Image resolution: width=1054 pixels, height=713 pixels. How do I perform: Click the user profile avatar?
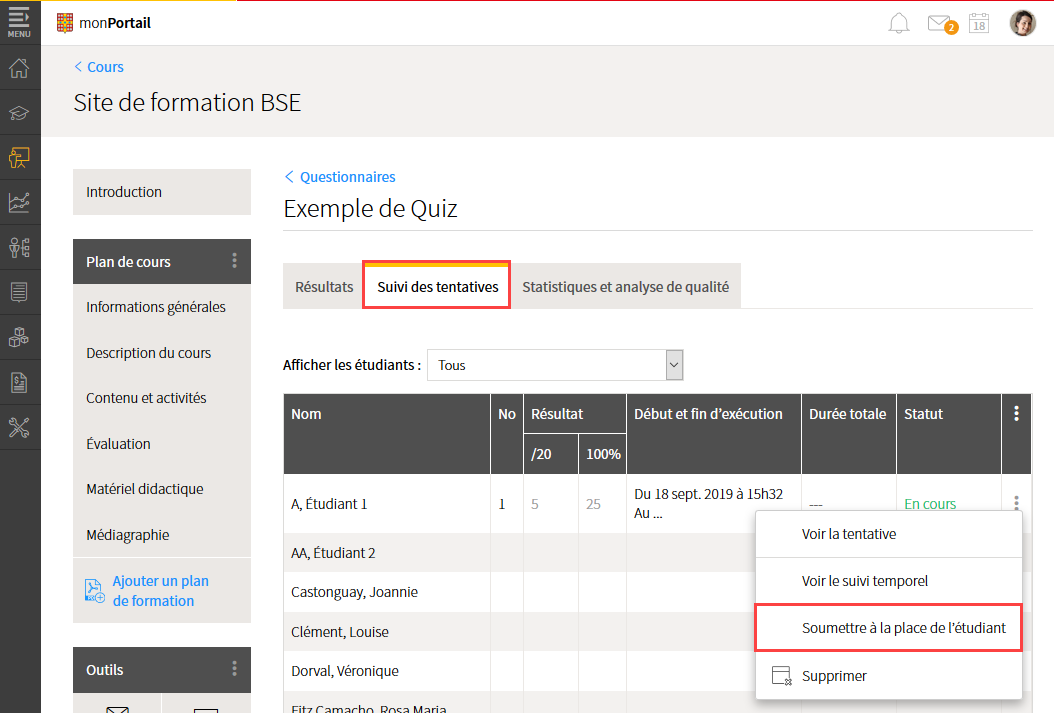point(1022,23)
